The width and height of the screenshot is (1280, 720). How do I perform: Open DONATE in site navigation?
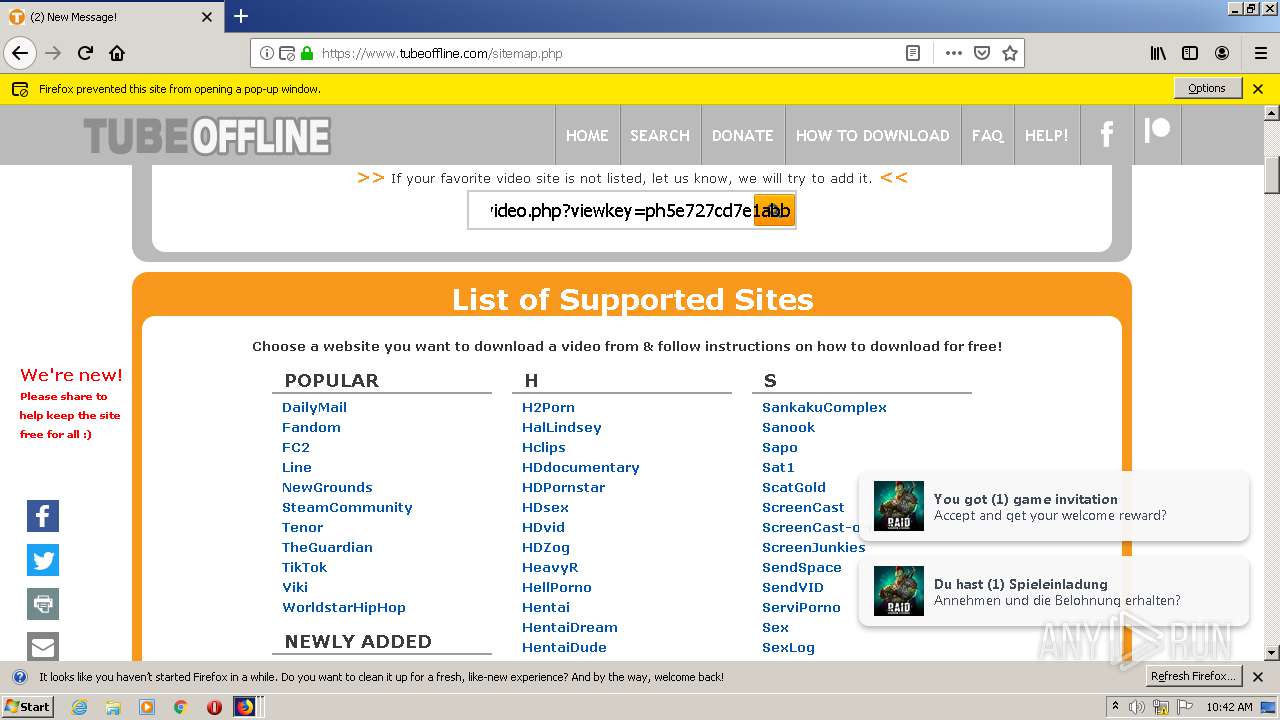[x=742, y=135]
